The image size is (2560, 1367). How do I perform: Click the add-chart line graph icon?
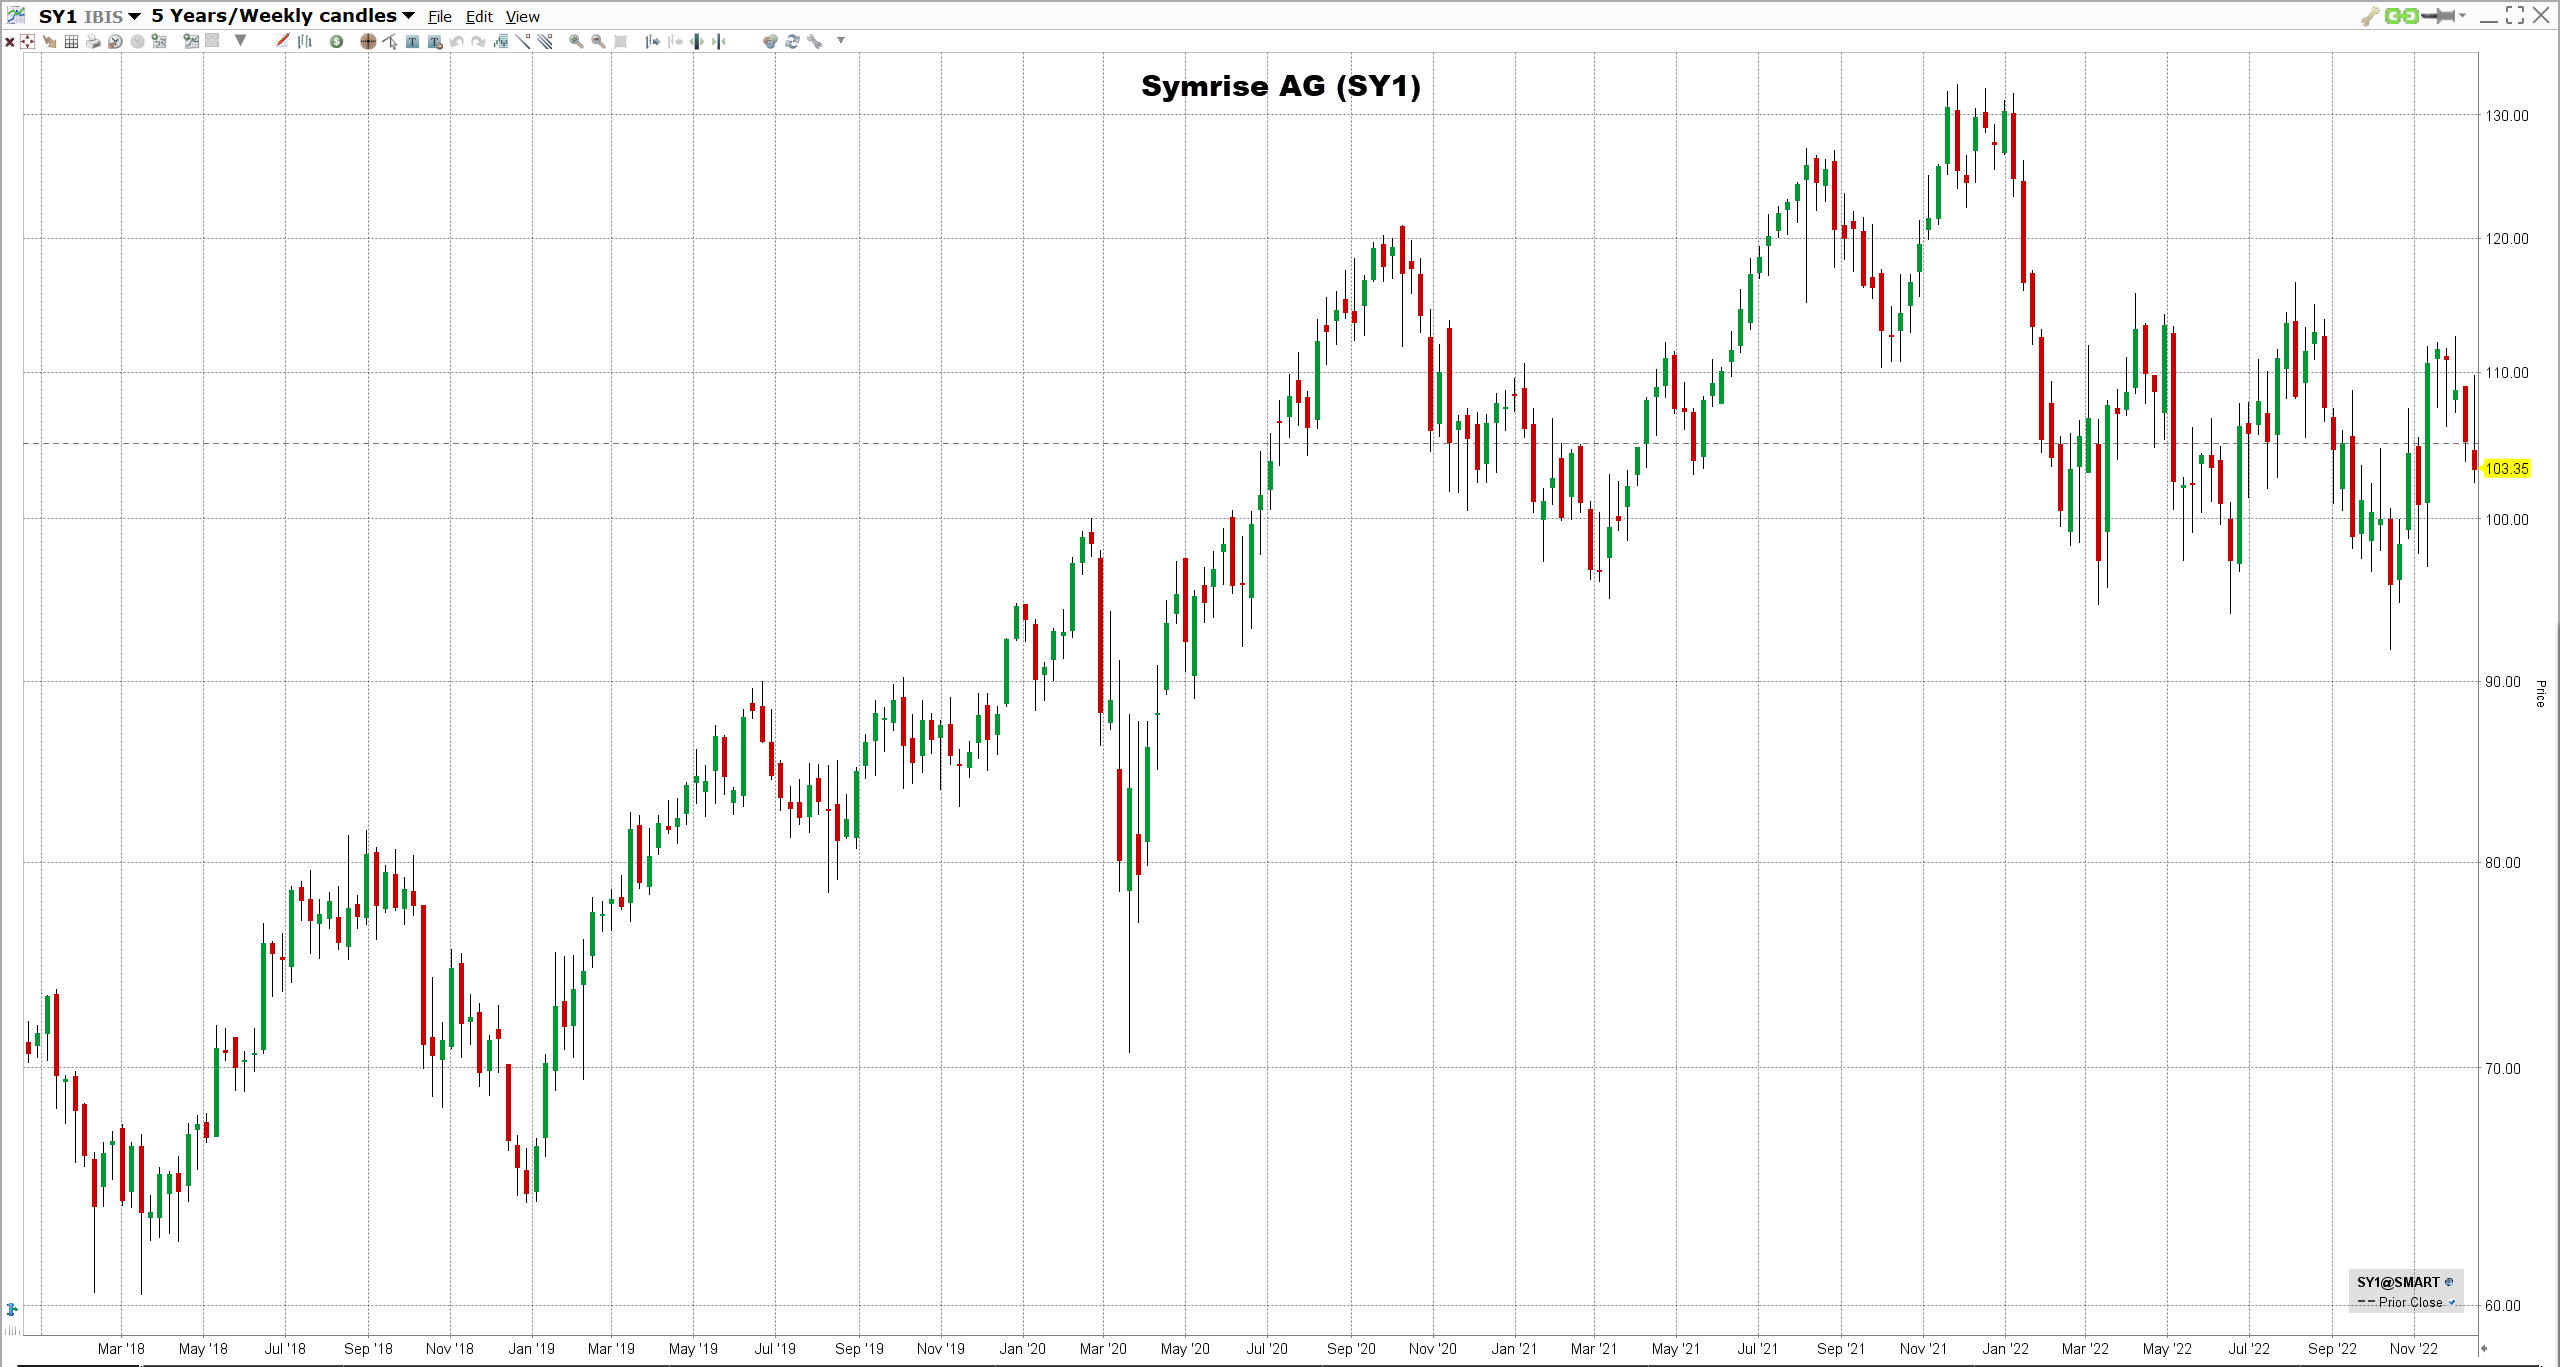click(191, 41)
